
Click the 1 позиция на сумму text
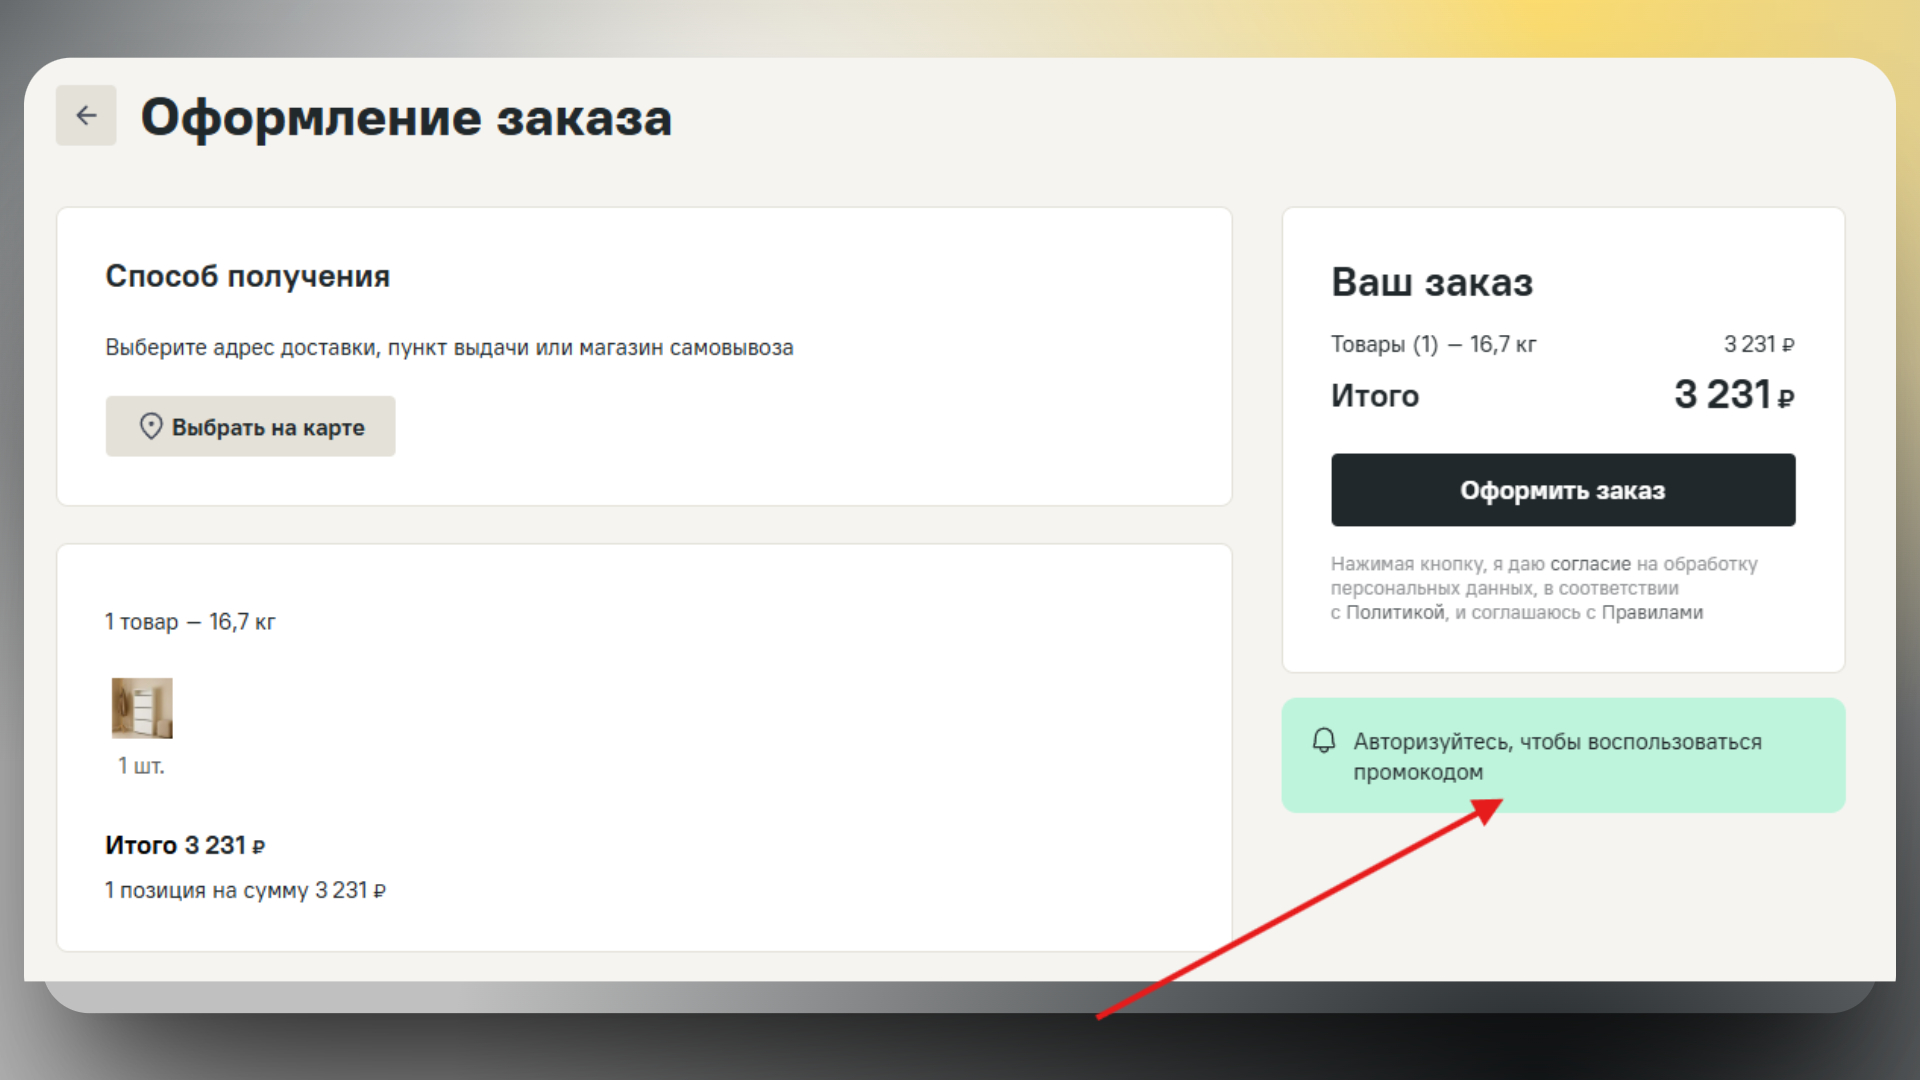point(245,890)
